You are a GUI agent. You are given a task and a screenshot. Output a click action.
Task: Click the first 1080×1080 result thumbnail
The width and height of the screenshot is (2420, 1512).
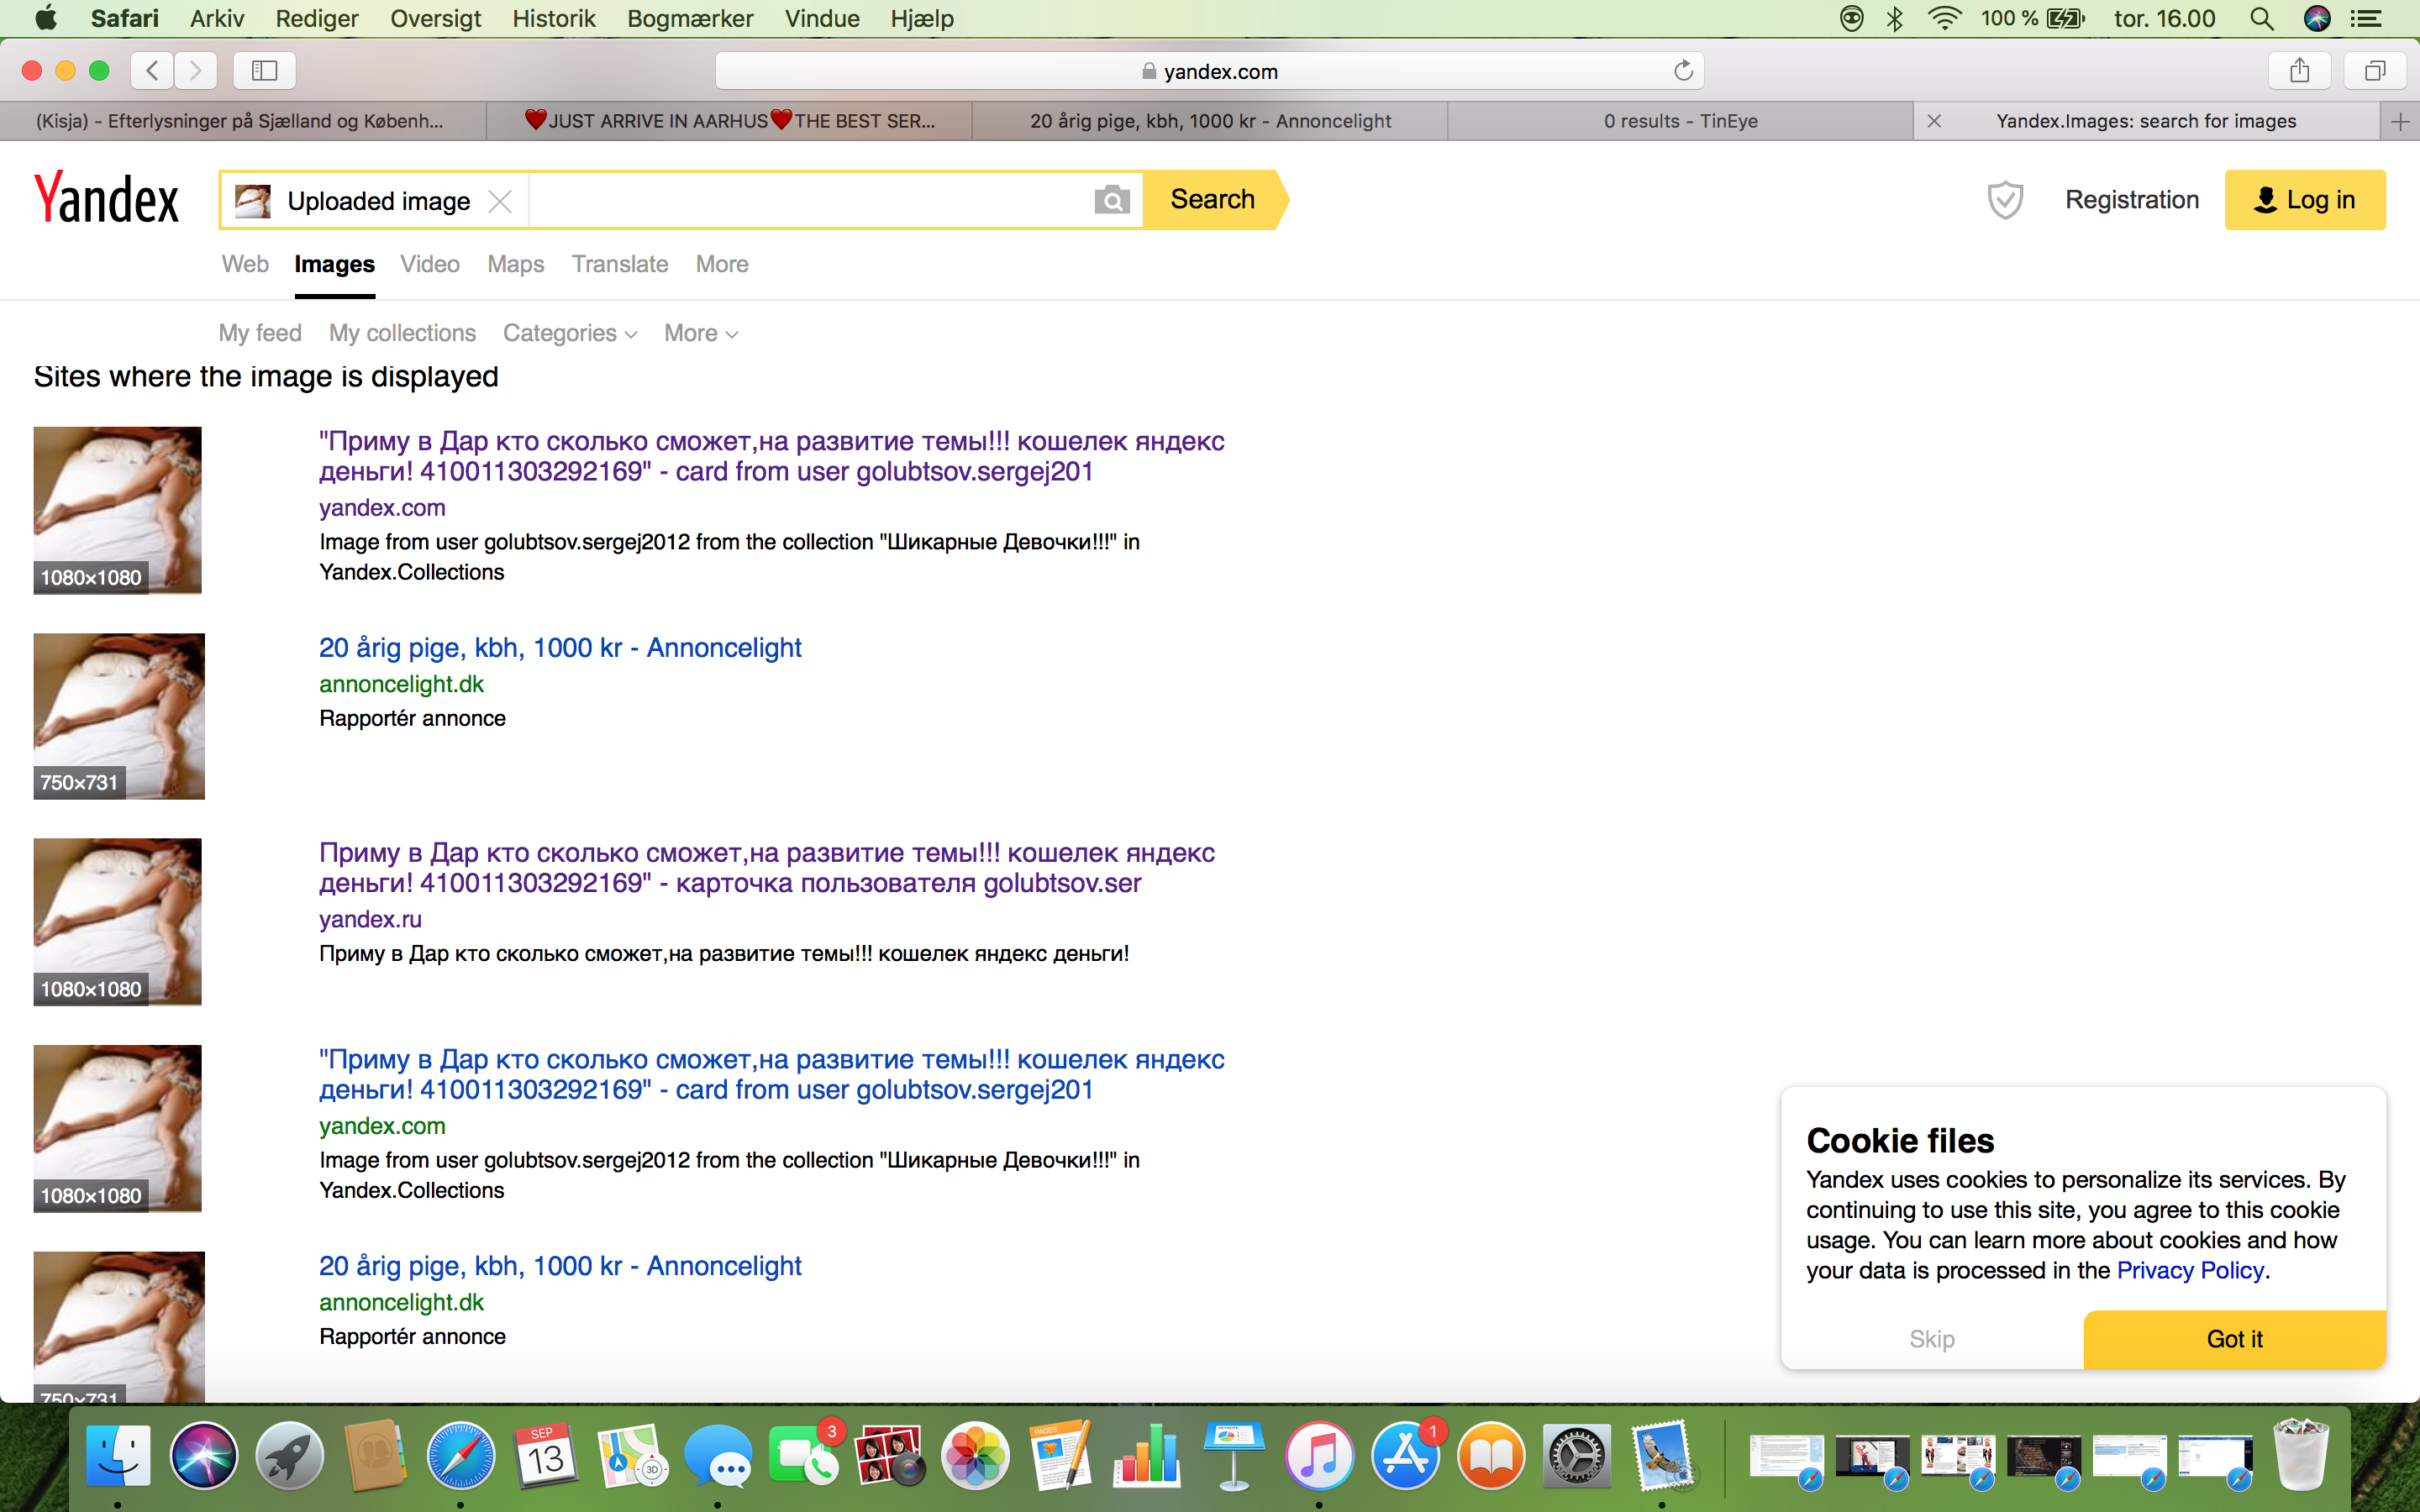point(117,510)
